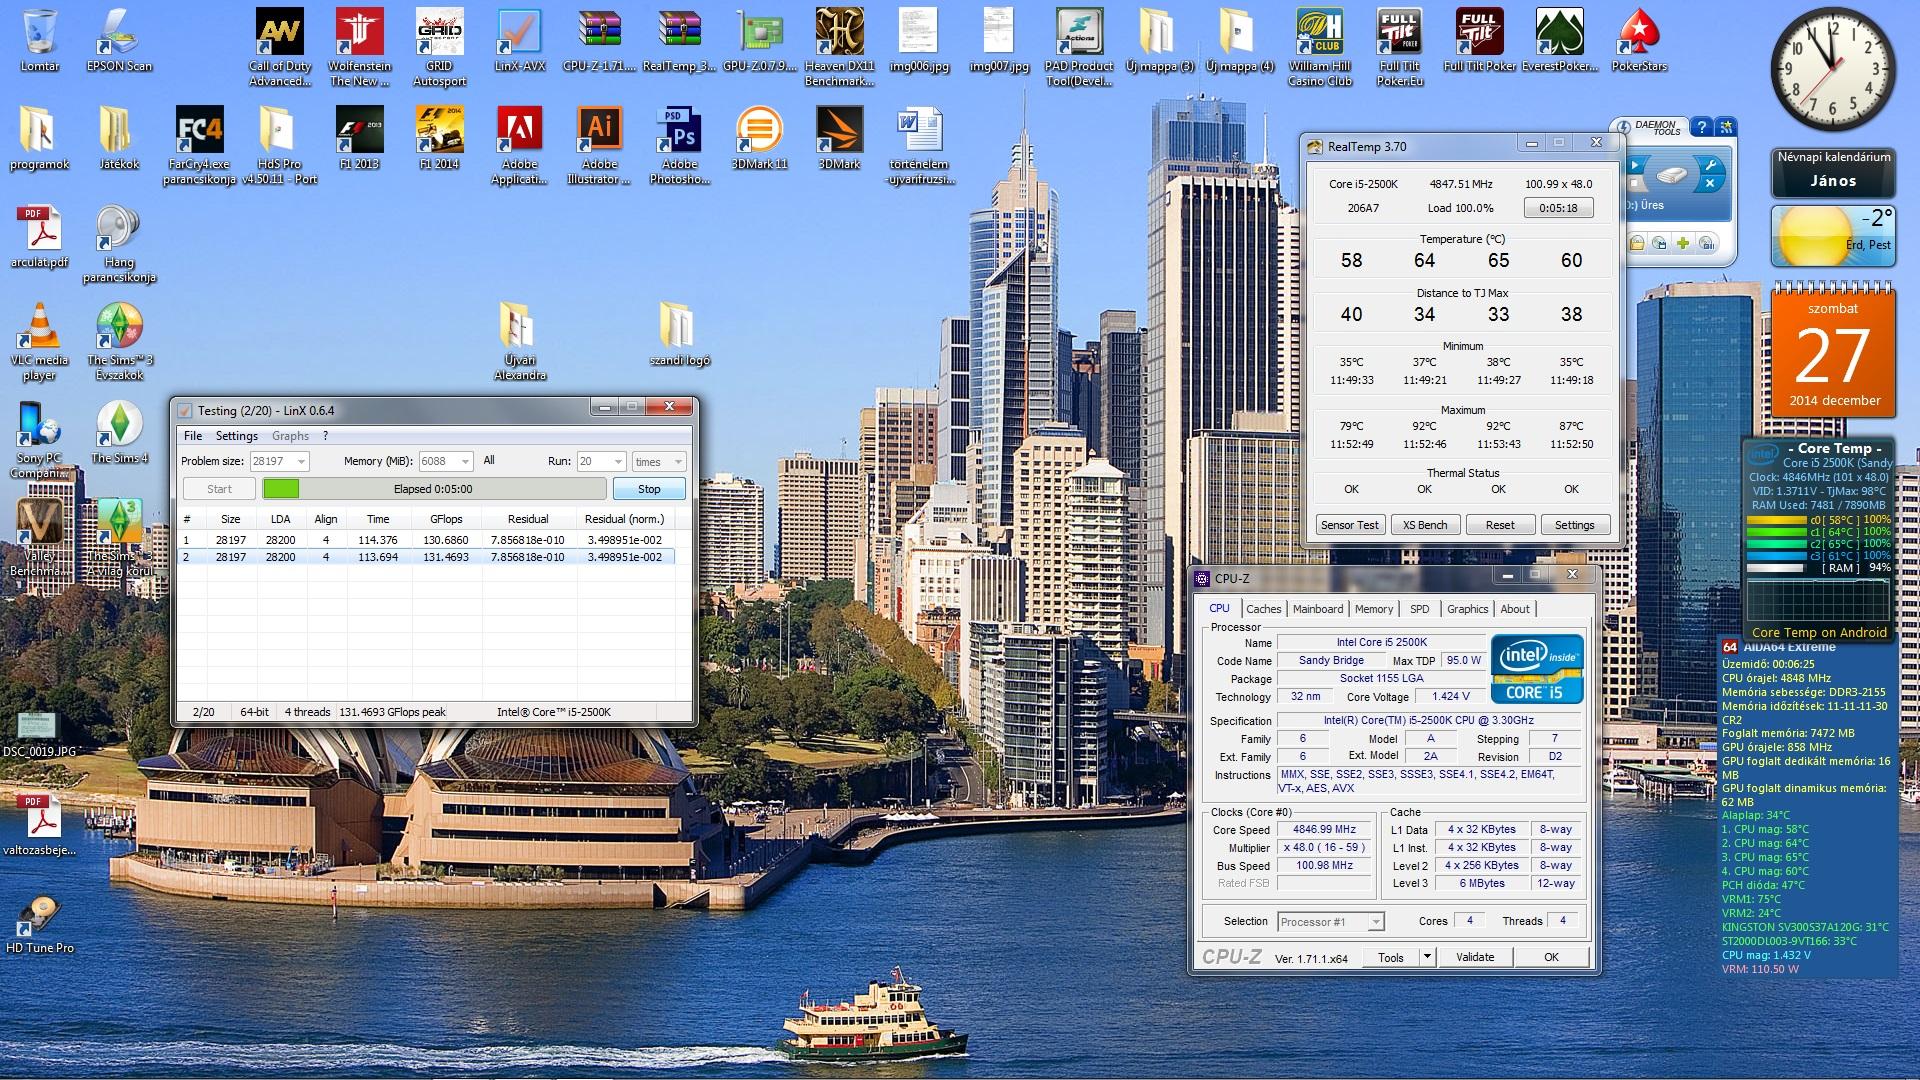The width and height of the screenshot is (1920, 1080).
Task: Switch to Mainboard tab in CPU-Z
Action: click(x=1317, y=609)
